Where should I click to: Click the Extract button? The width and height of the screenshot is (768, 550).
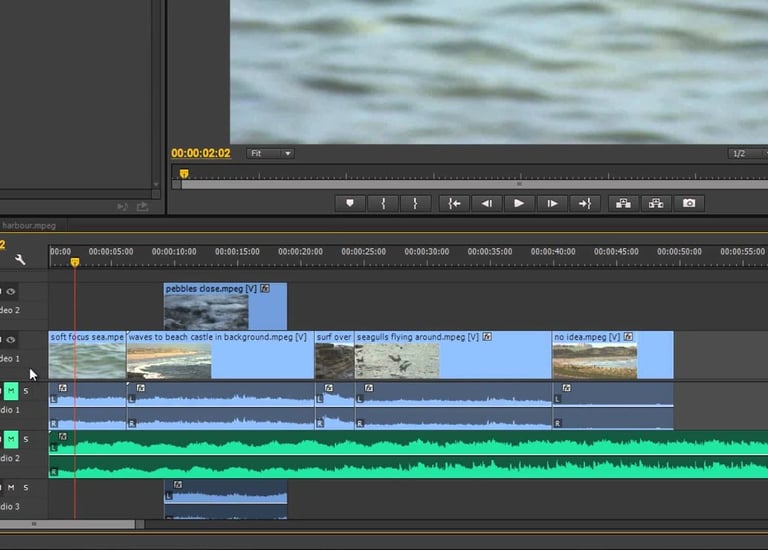click(656, 203)
